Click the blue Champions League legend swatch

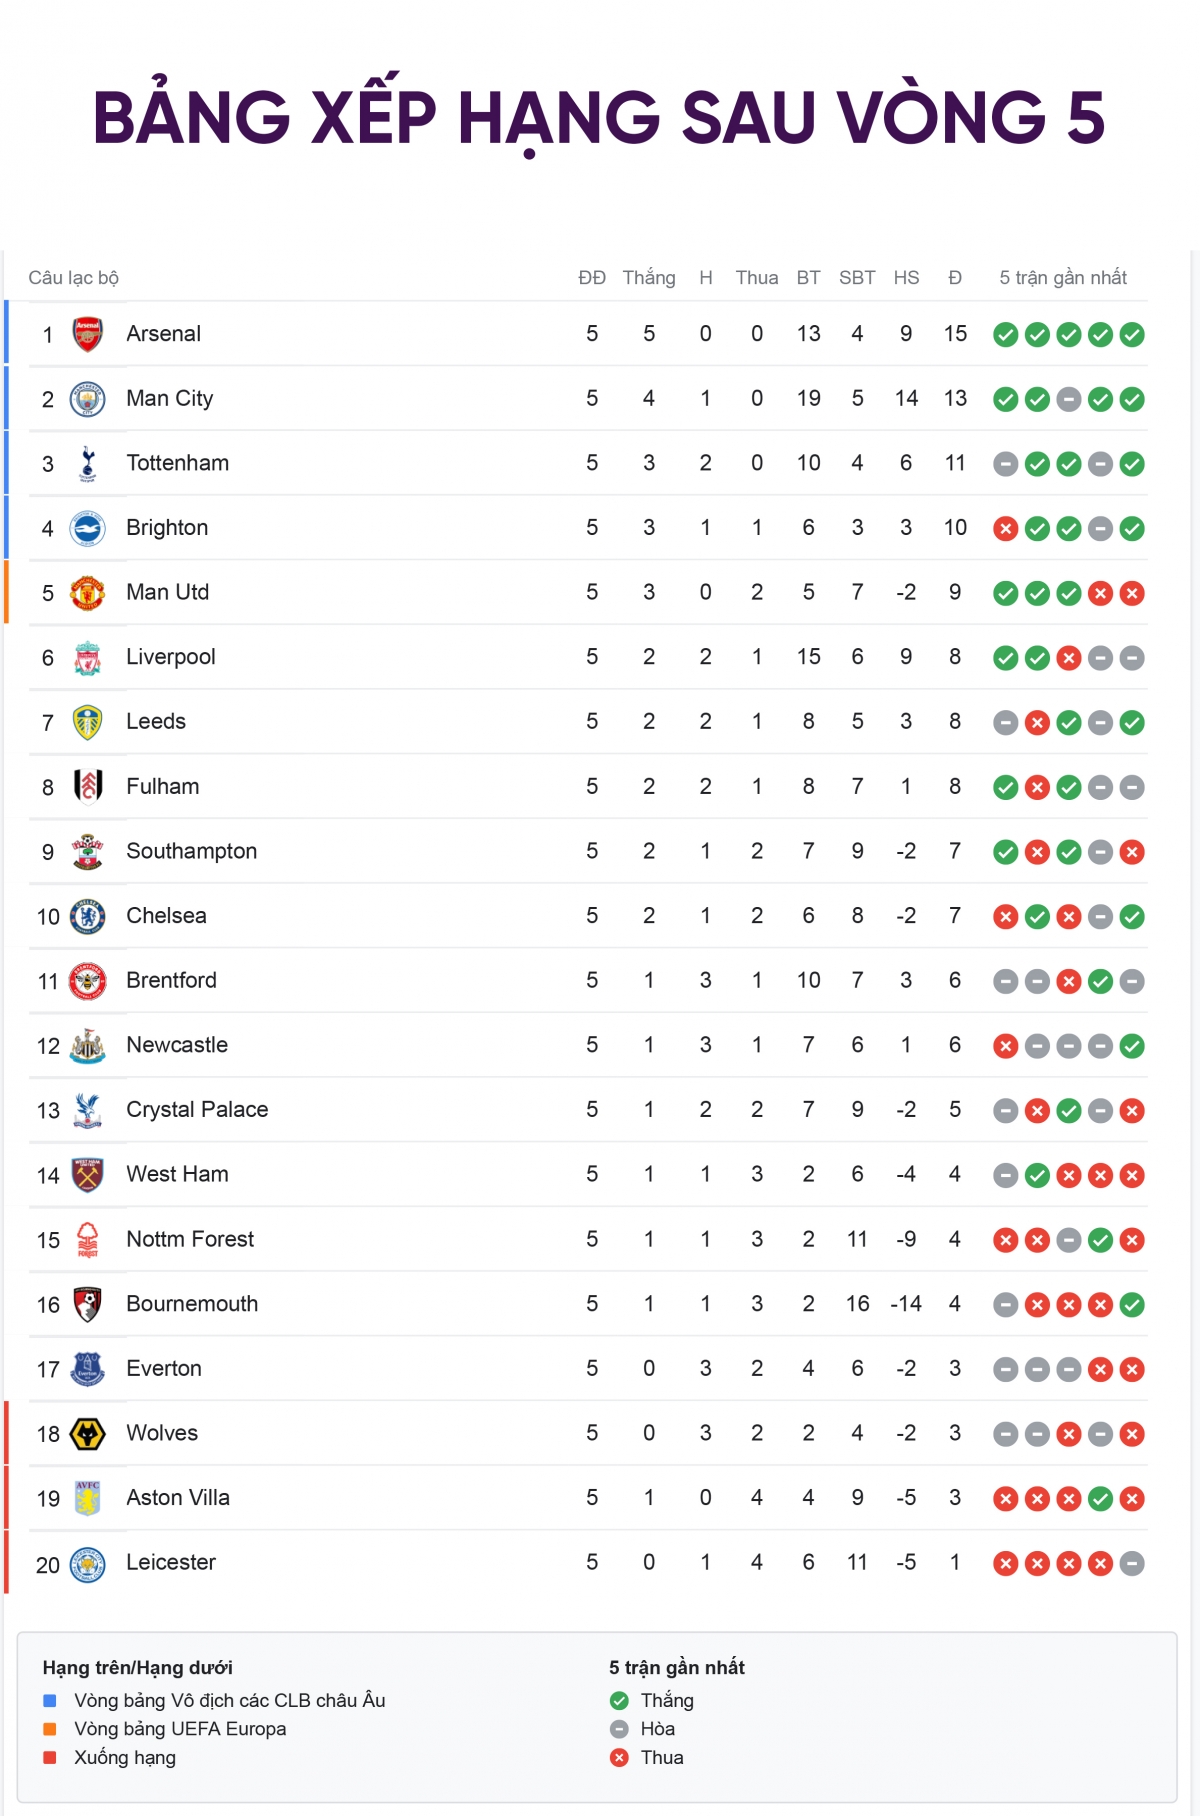50,1700
